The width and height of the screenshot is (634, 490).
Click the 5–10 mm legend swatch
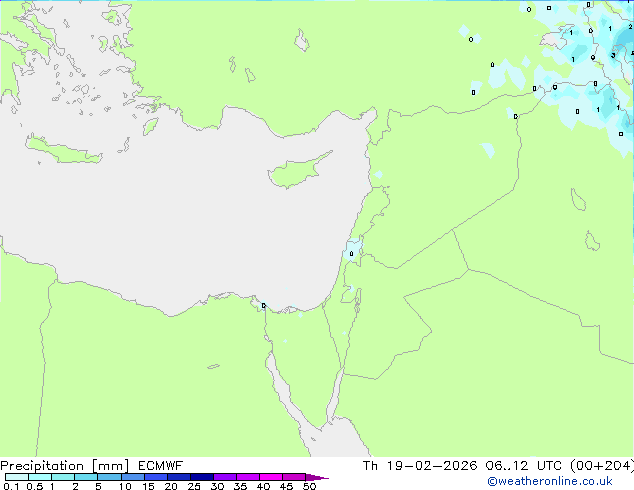click(110, 477)
